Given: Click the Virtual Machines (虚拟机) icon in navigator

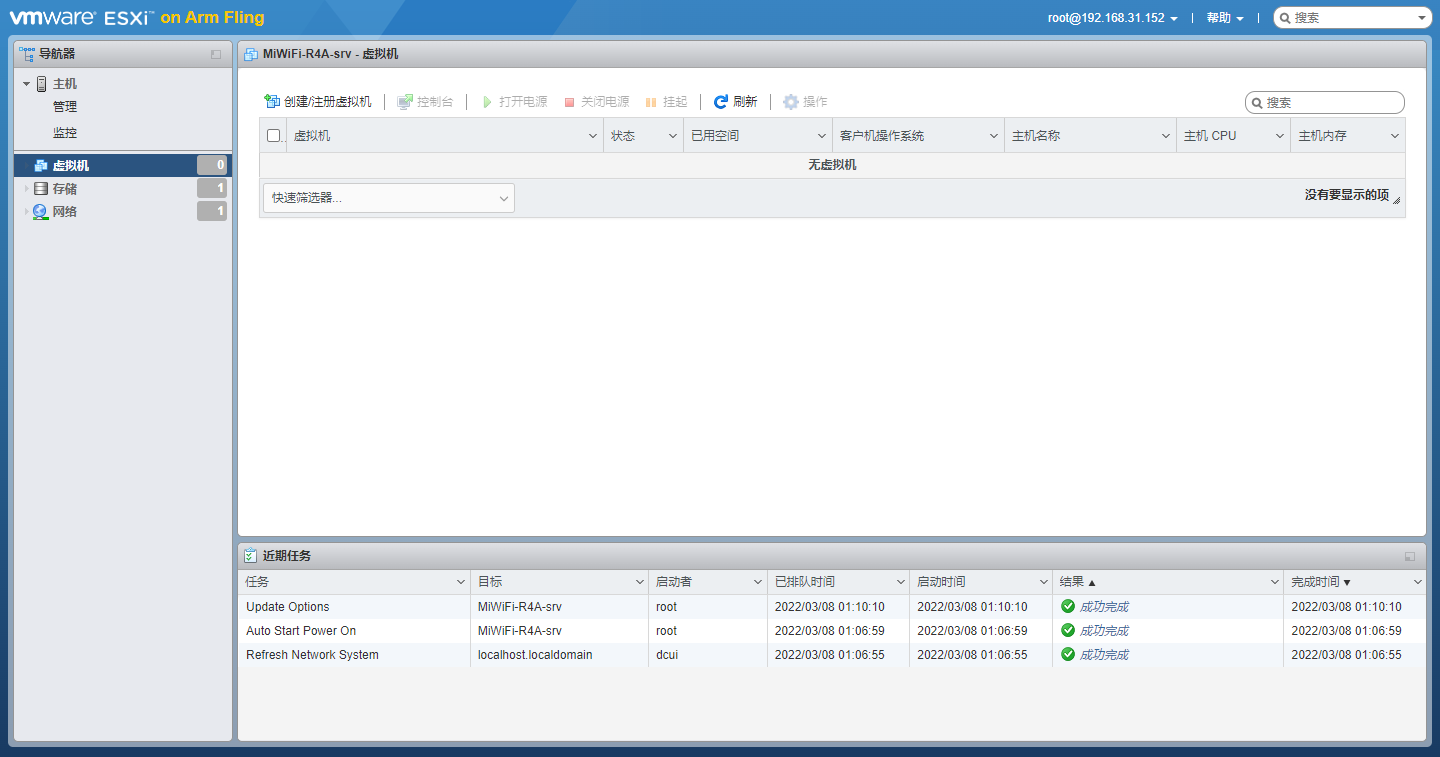Looking at the screenshot, I should click(x=40, y=166).
